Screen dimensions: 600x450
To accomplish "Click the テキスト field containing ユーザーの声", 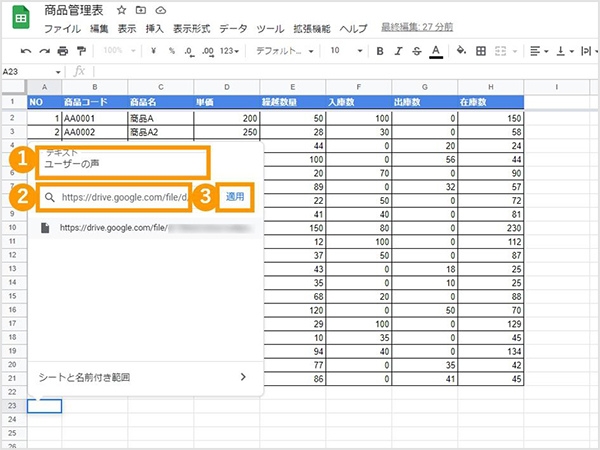I will 123,162.
